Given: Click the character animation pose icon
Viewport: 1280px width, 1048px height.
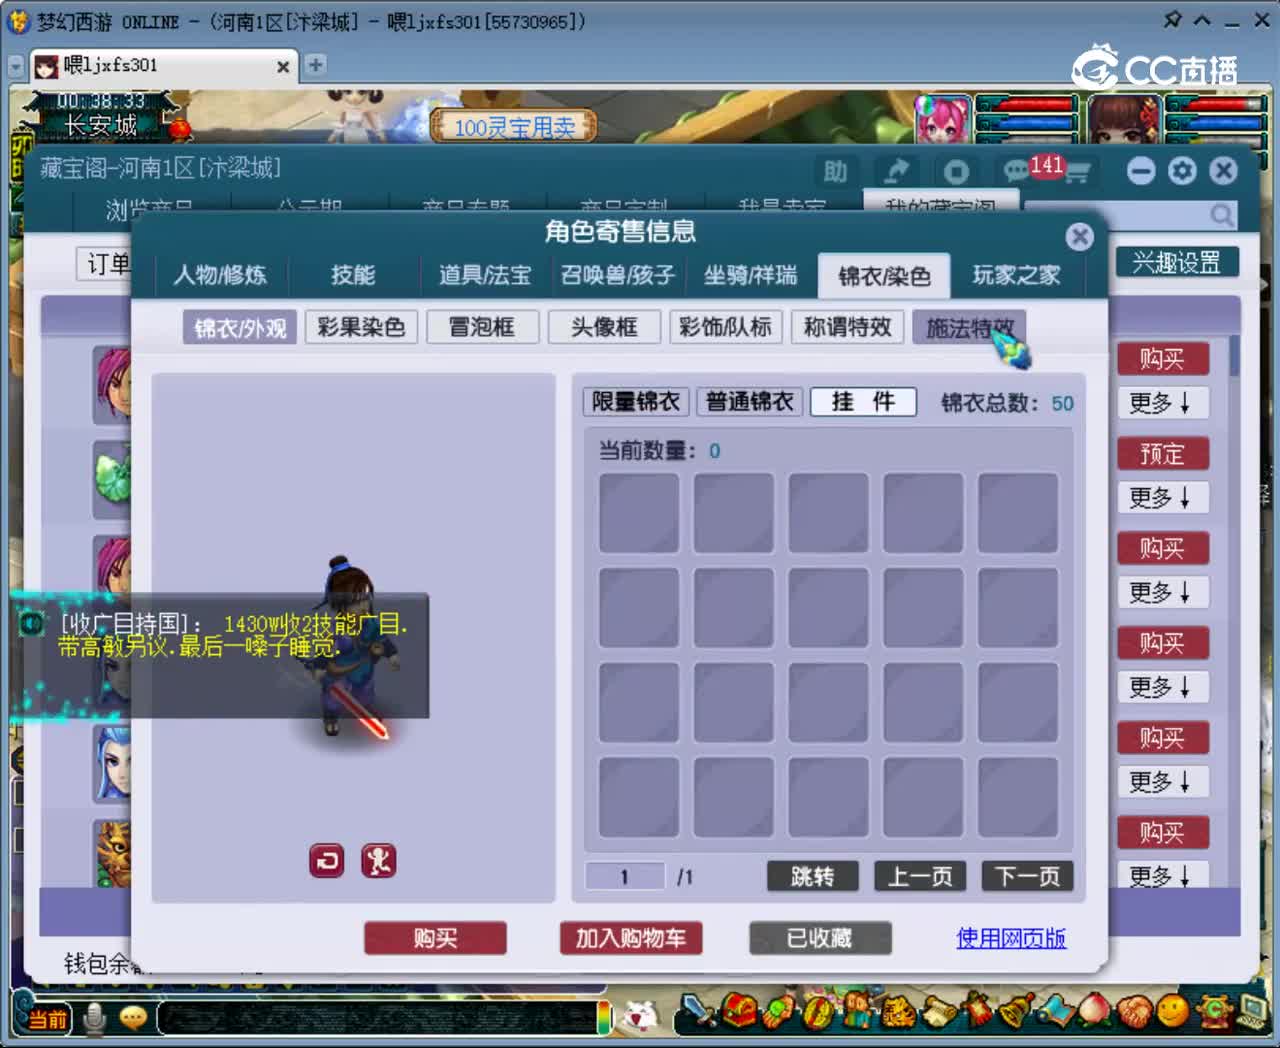Looking at the screenshot, I should click(x=379, y=860).
